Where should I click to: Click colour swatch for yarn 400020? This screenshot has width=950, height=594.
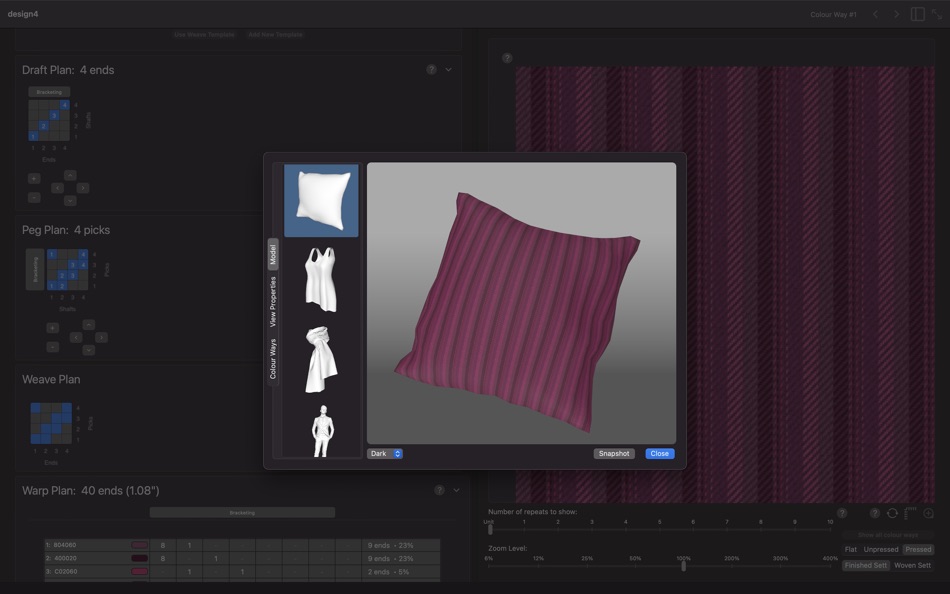pos(139,558)
